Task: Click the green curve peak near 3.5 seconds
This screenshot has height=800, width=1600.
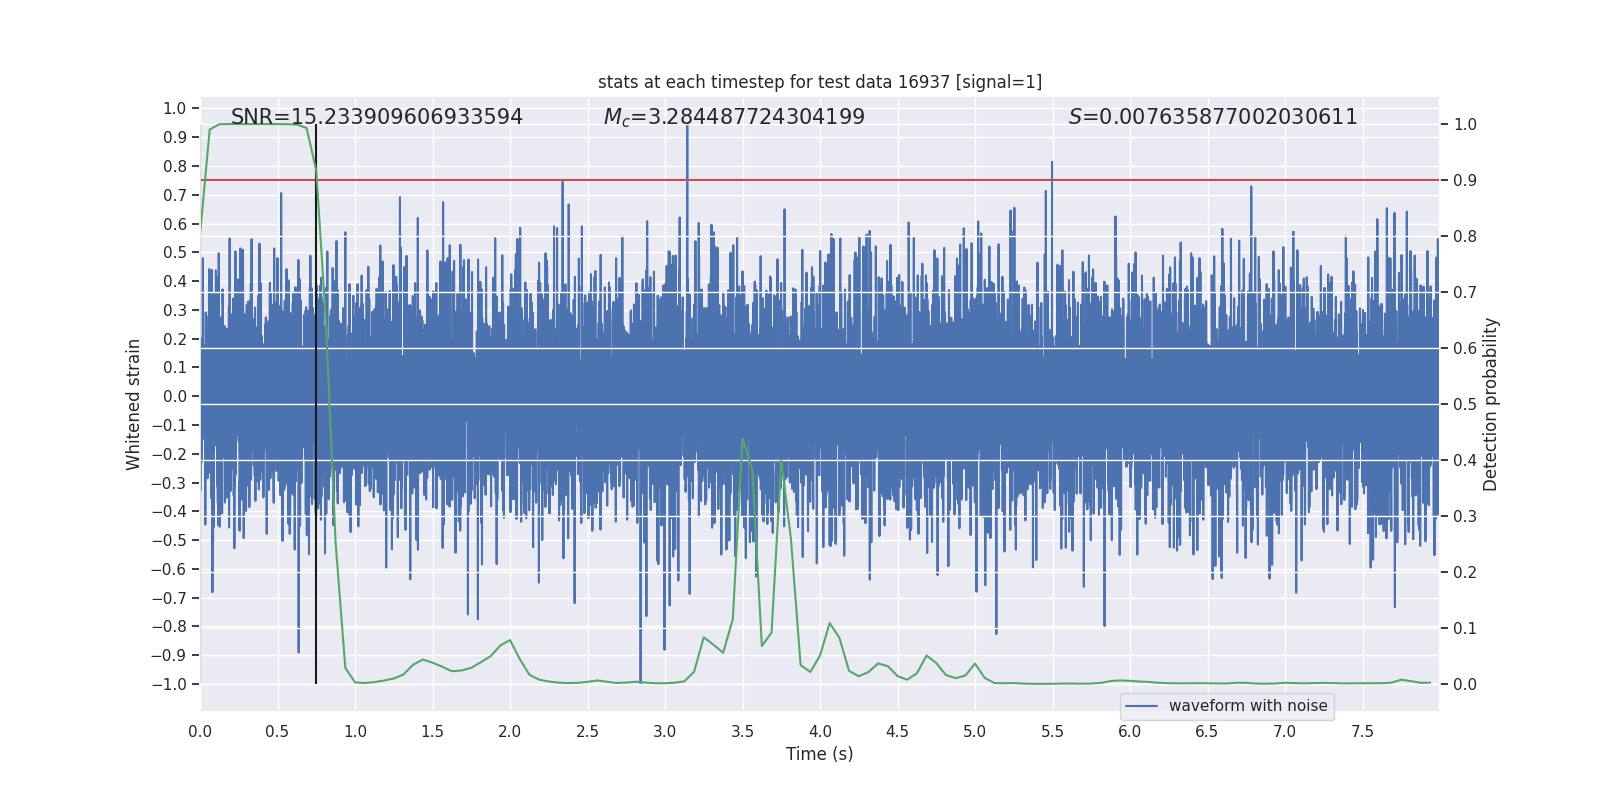Action: click(x=742, y=439)
